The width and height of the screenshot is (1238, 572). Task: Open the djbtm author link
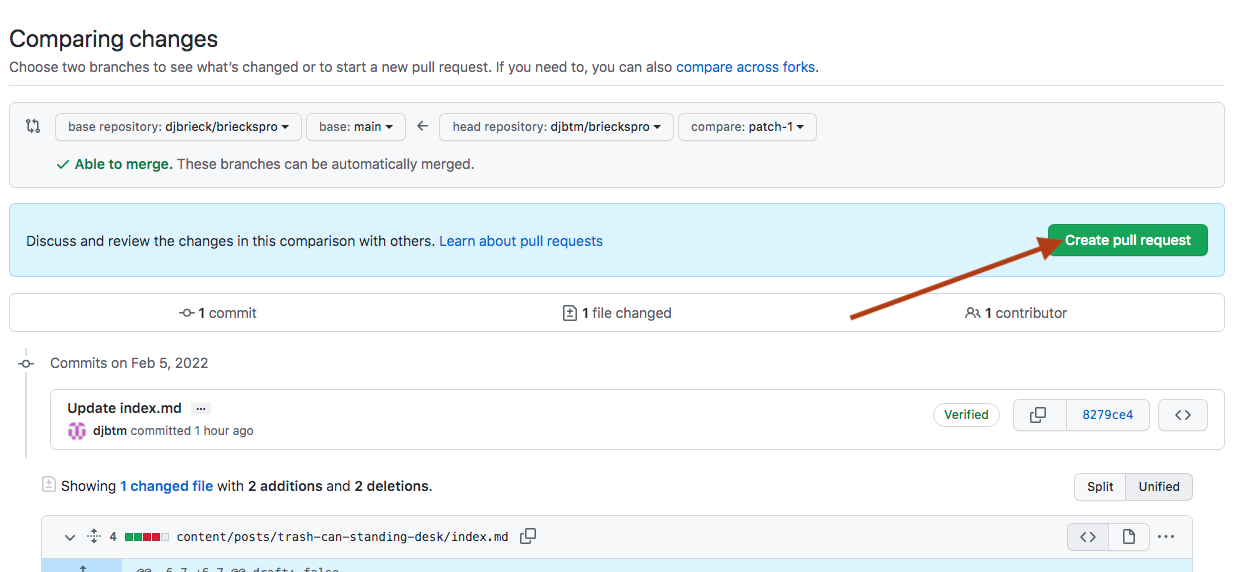point(109,431)
